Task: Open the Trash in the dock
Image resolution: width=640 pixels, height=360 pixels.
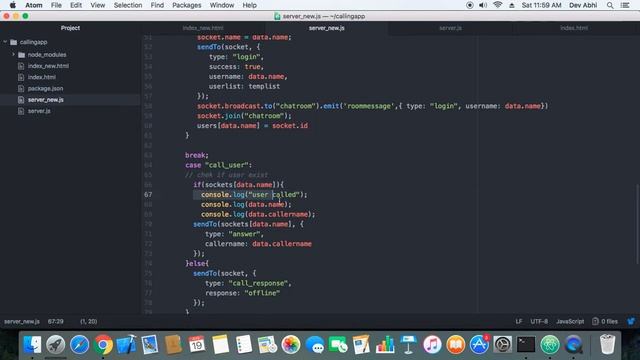Action: 607,345
